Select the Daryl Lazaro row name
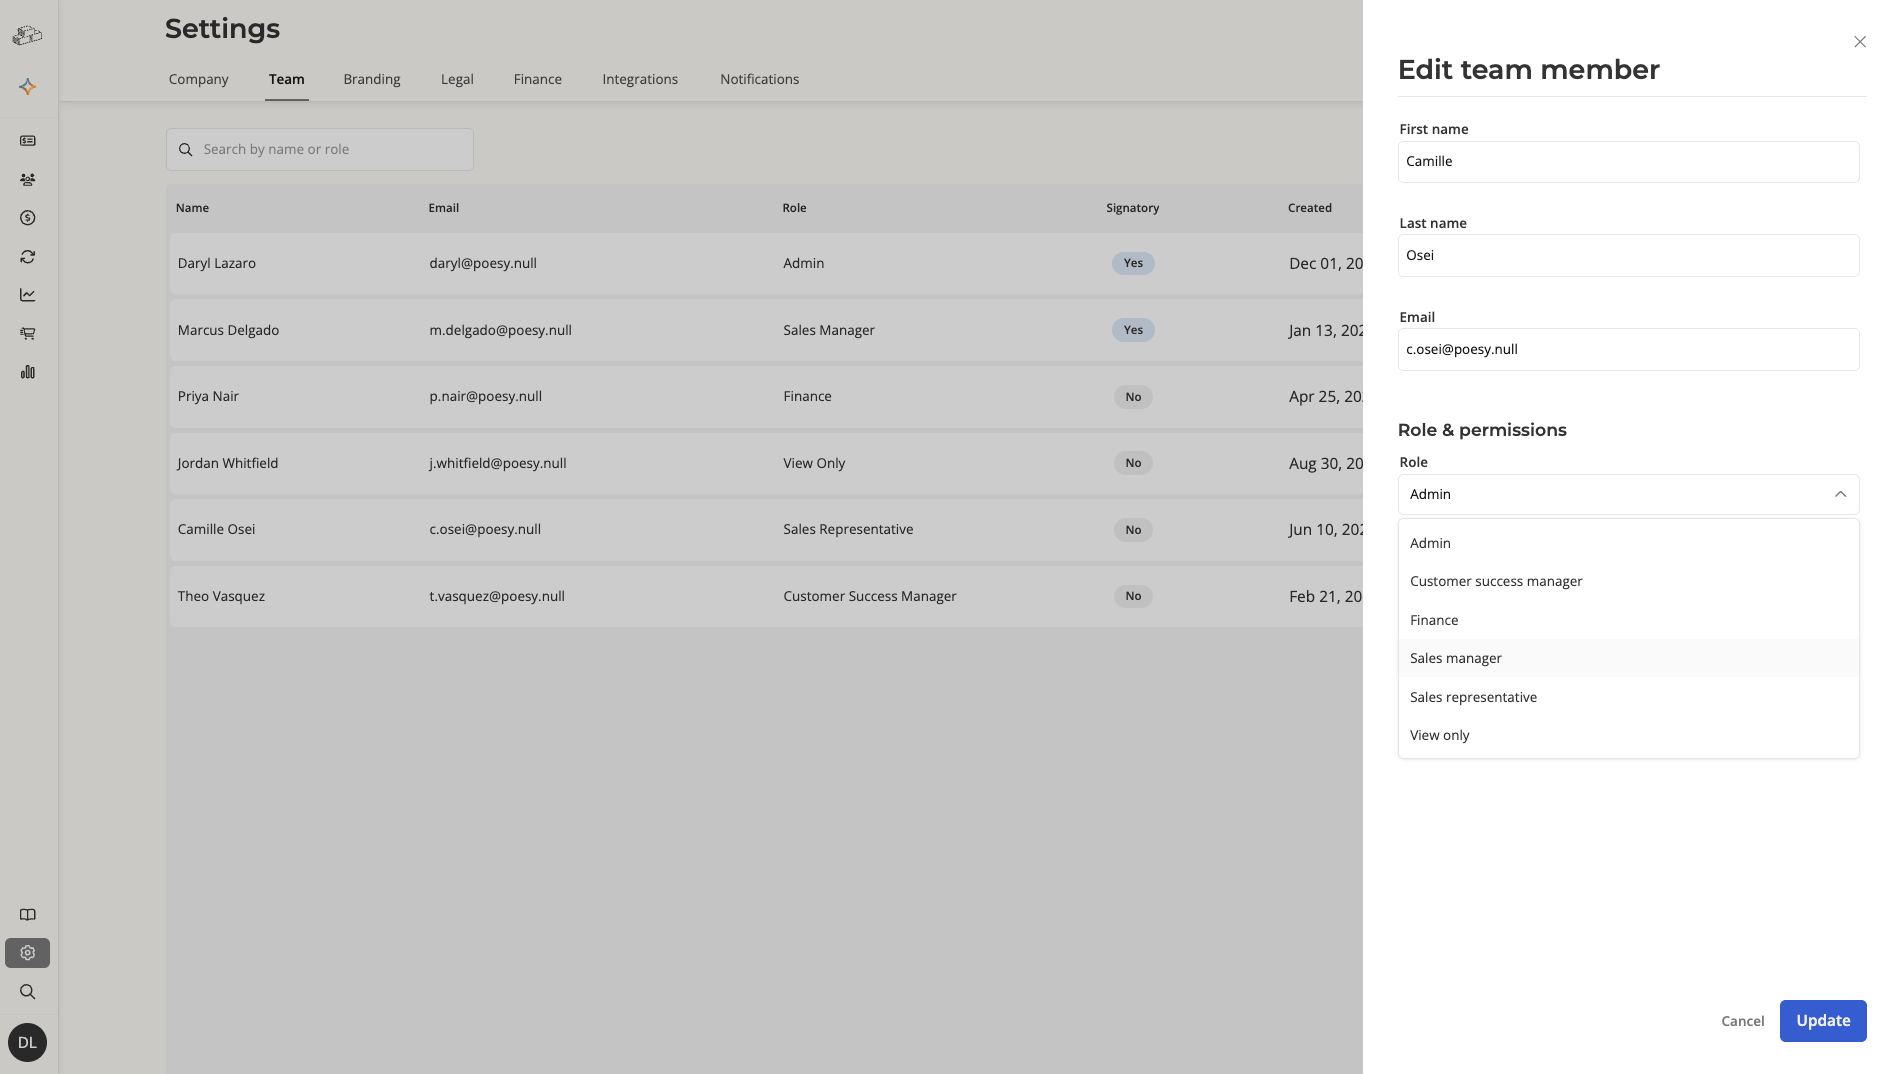This screenshot has width=1897, height=1074. pos(216,263)
